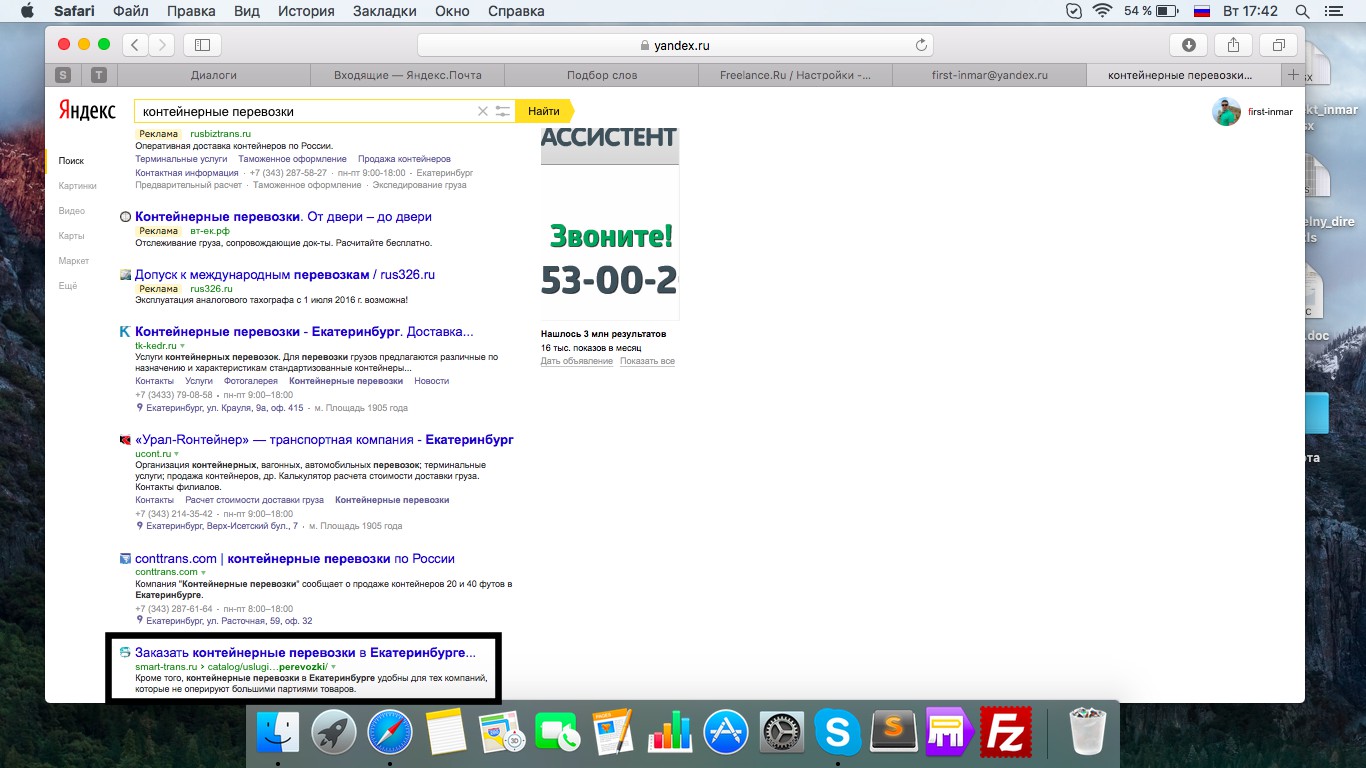Switch to the Freelance.Ru / Настройки tab

coord(795,75)
